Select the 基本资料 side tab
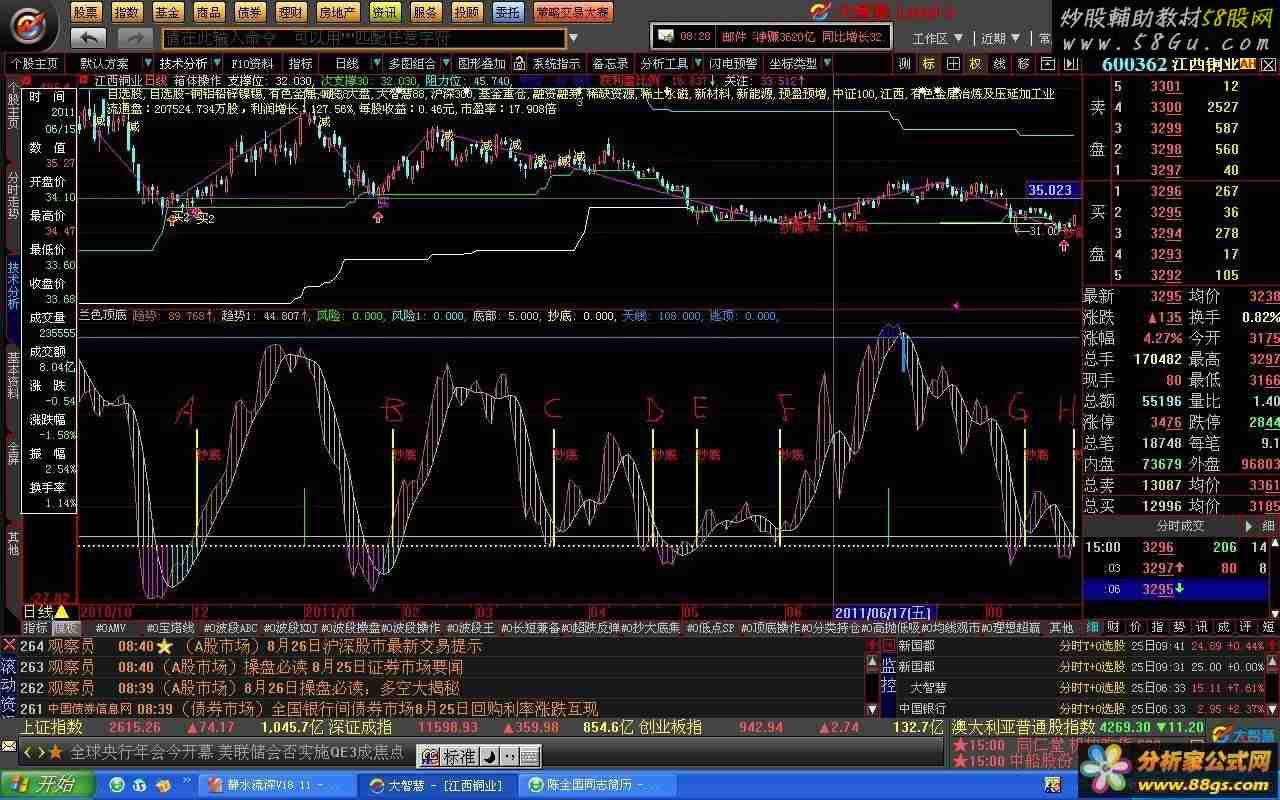The height and width of the screenshot is (800, 1280). 13,376
